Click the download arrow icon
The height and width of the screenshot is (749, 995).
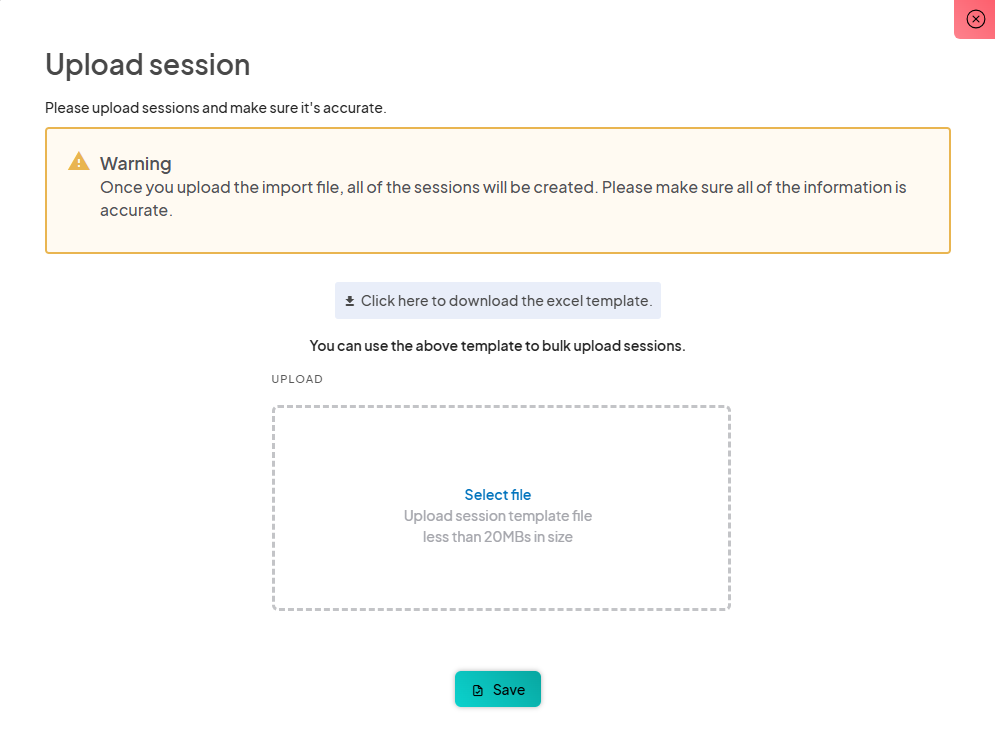click(350, 301)
